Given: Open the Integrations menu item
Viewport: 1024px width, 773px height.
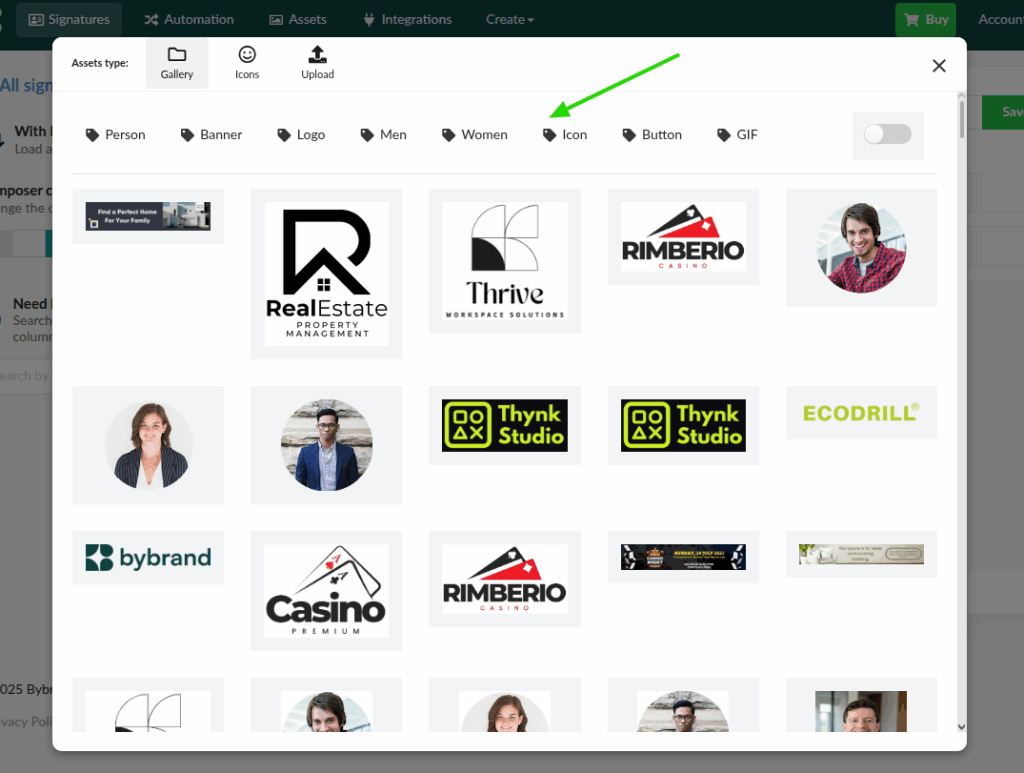Looking at the screenshot, I should 407,19.
